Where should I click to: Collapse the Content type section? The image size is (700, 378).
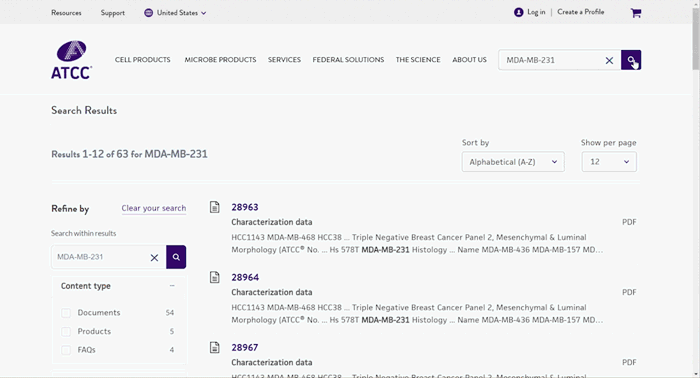coord(172,286)
